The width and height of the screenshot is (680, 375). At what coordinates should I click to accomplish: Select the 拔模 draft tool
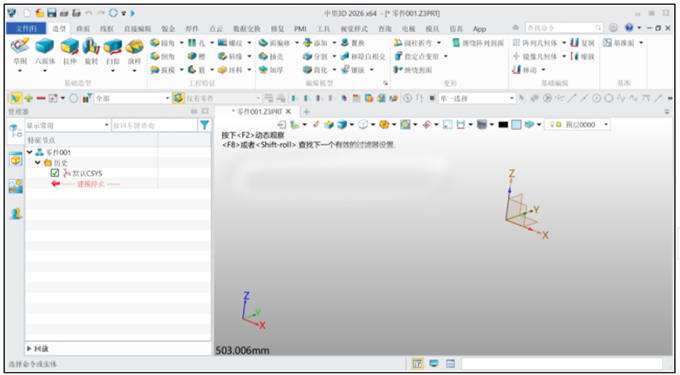[163, 70]
